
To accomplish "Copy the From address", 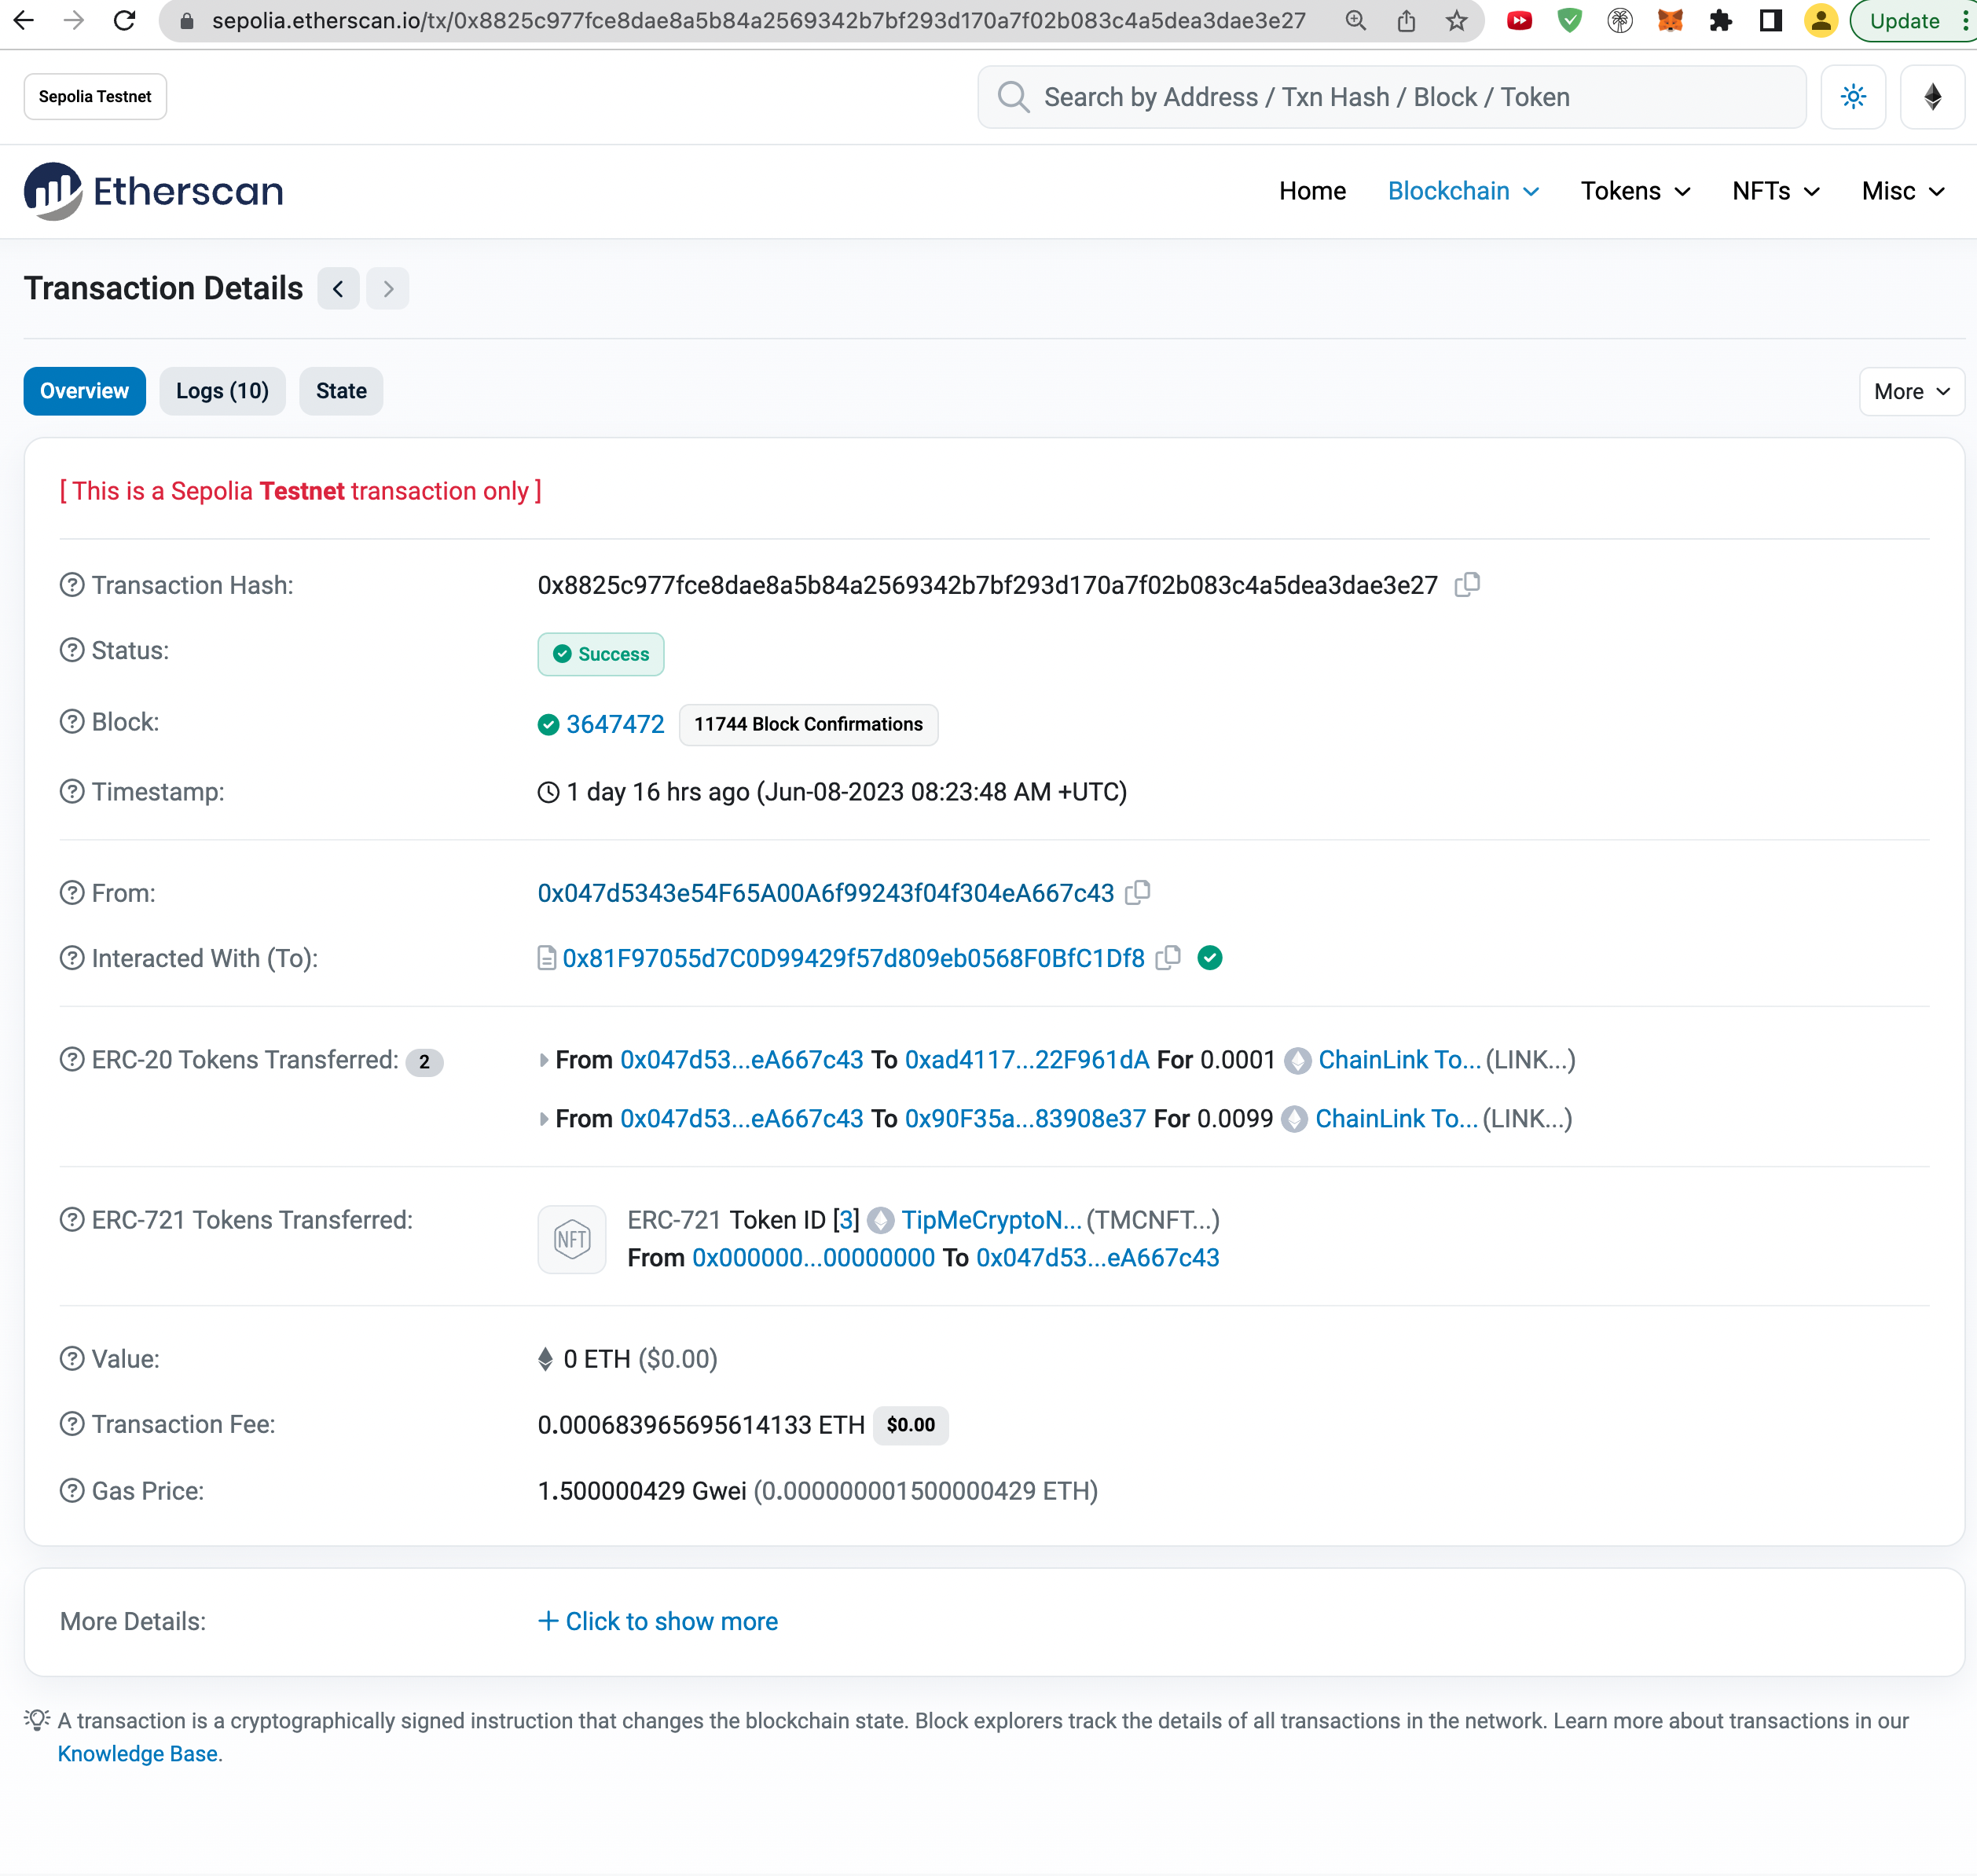I will (x=1137, y=892).
